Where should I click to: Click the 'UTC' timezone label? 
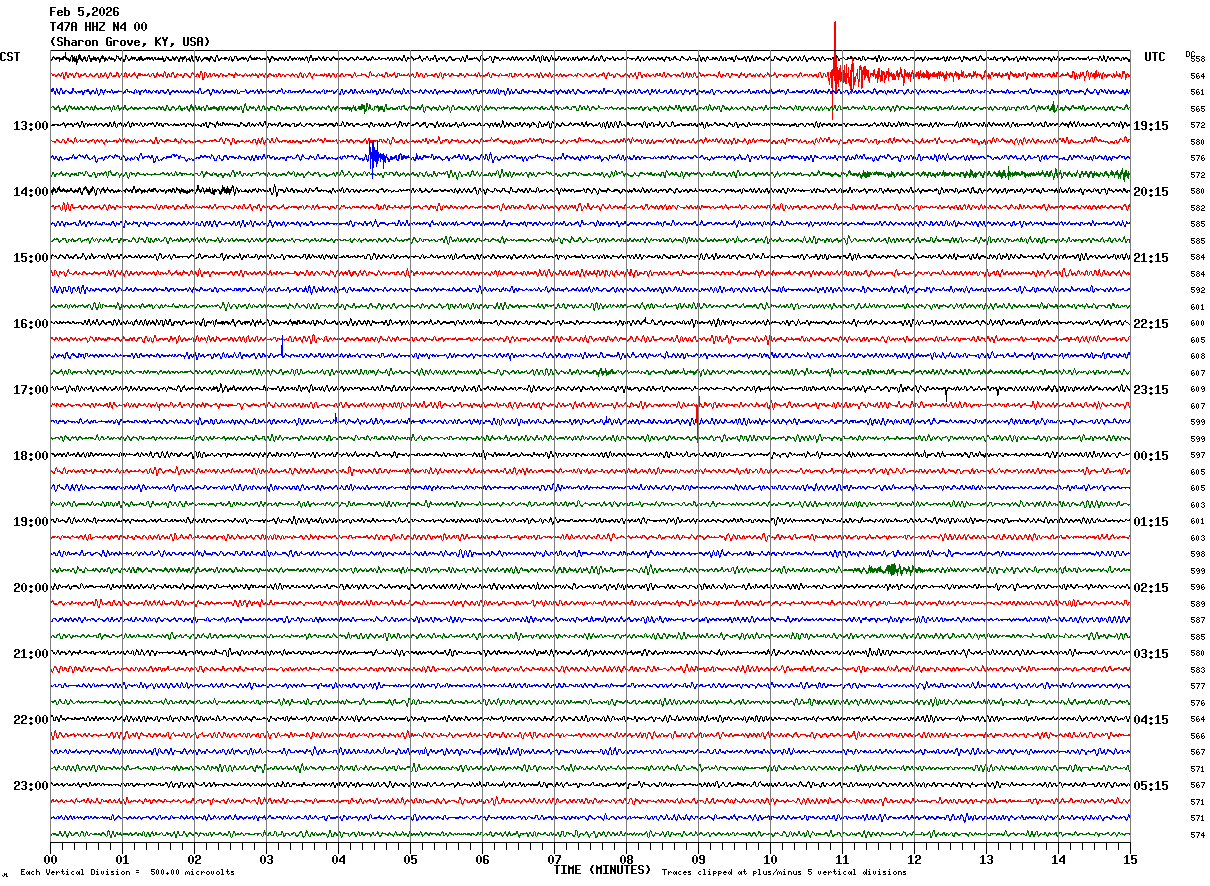1155,57
